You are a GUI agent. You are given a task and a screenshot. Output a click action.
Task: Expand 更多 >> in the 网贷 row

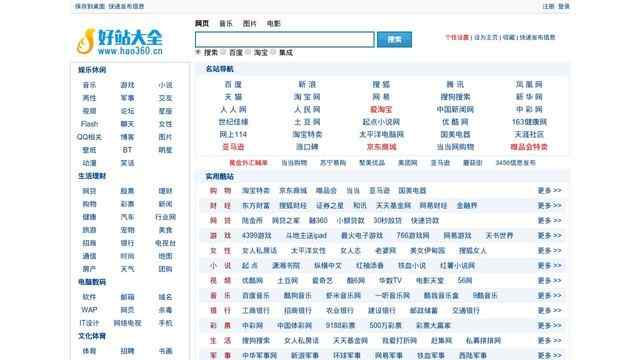click(549, 220)
